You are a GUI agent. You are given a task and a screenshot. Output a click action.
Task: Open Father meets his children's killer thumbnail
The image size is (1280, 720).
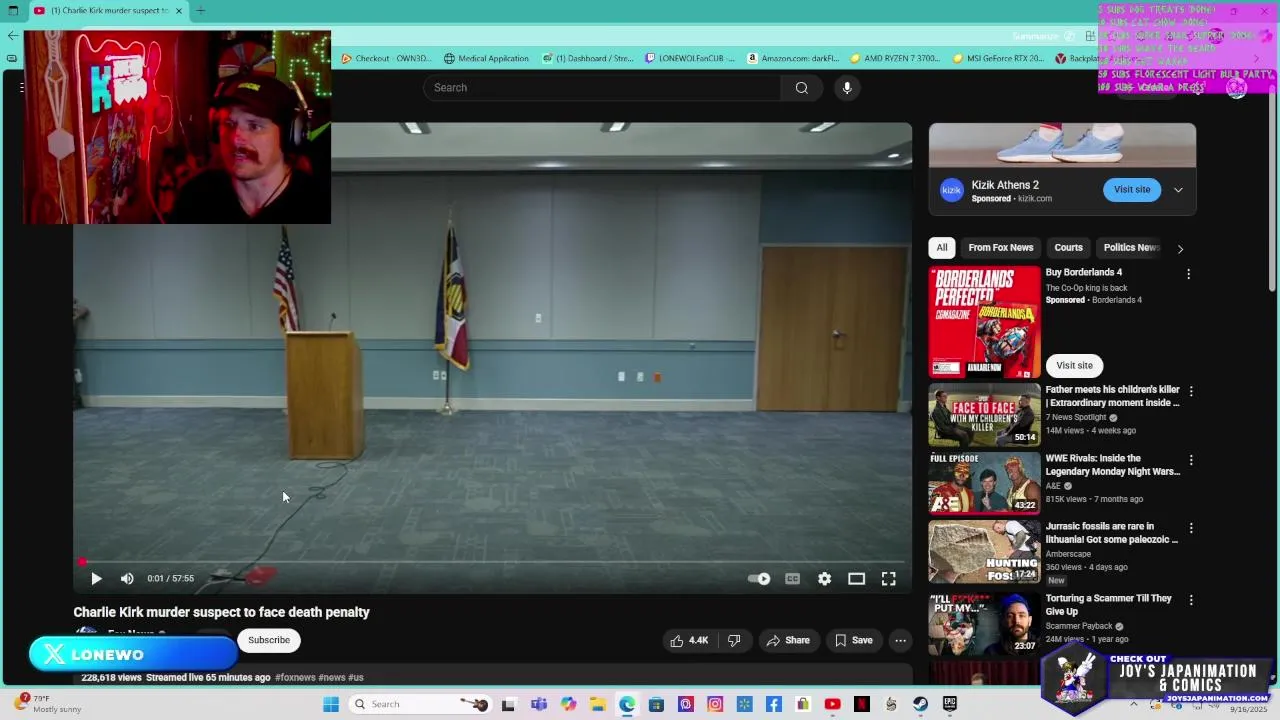coord(984,415)
